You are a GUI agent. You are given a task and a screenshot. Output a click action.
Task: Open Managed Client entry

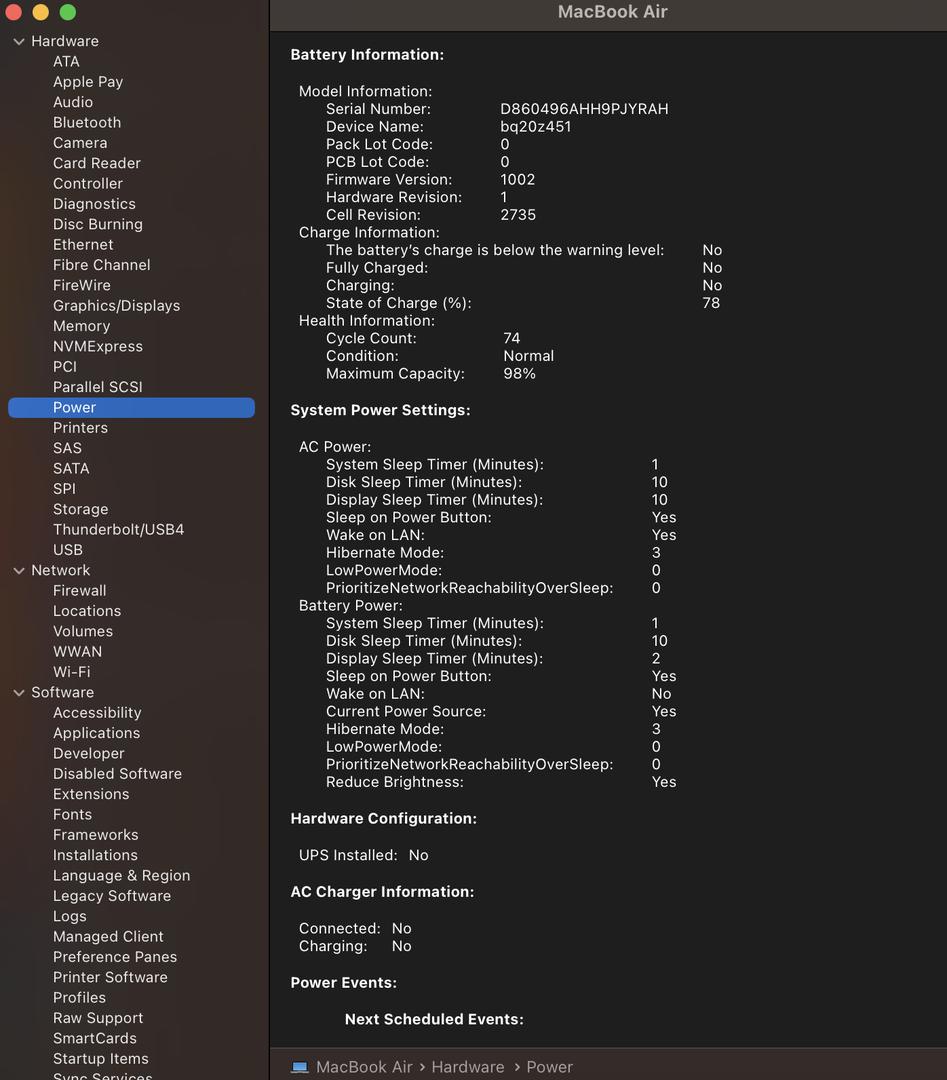[108, 937]
